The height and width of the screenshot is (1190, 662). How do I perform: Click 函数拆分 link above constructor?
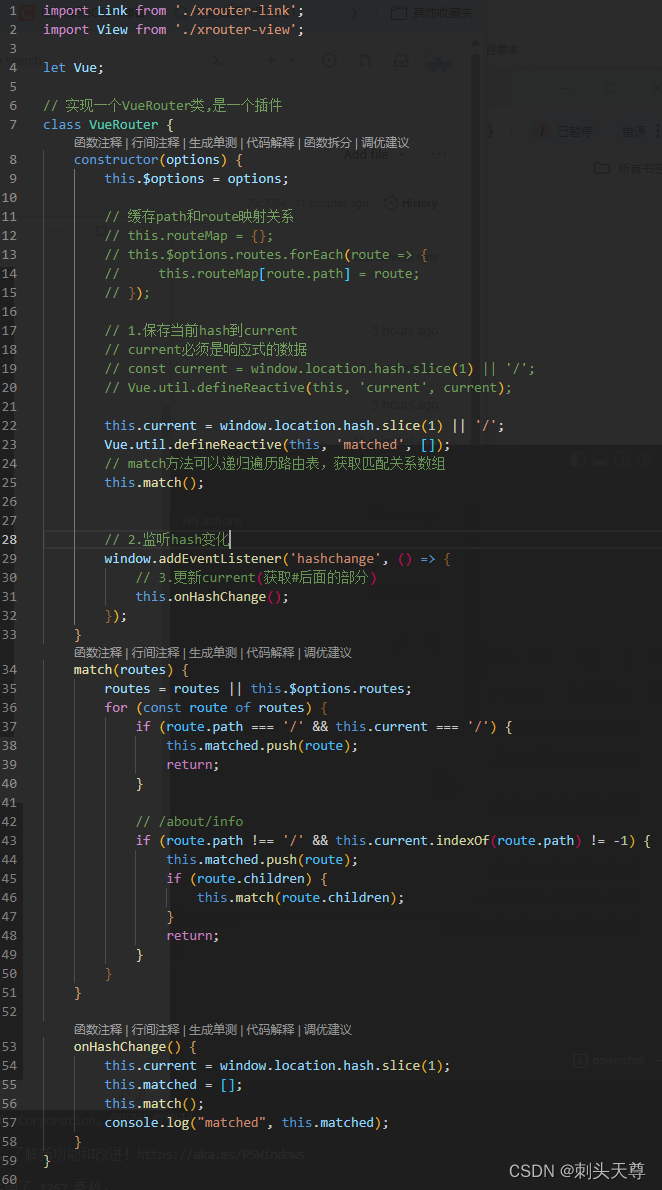(x=328, y=143)
